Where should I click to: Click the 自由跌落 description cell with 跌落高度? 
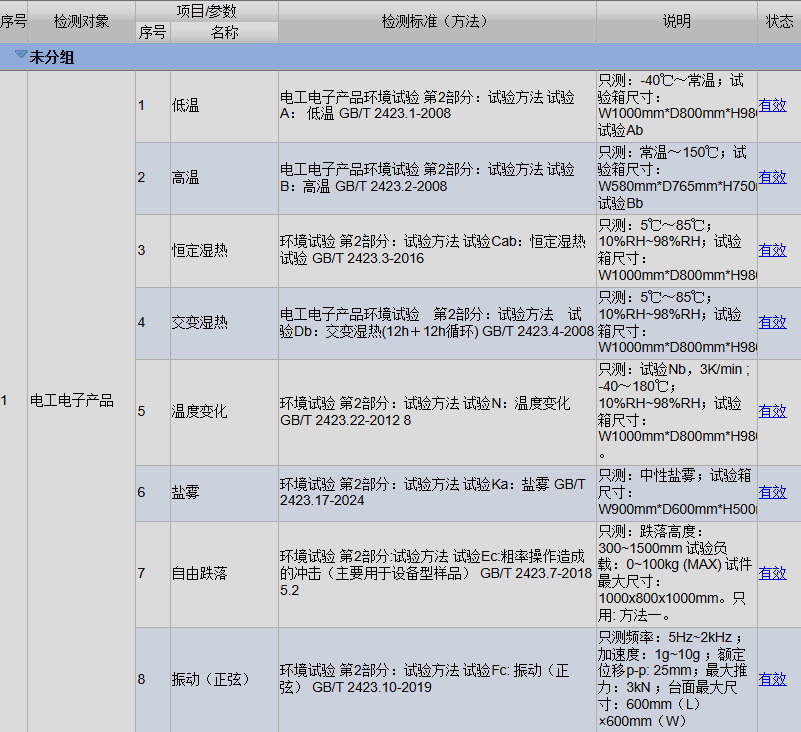coord(676,573)
